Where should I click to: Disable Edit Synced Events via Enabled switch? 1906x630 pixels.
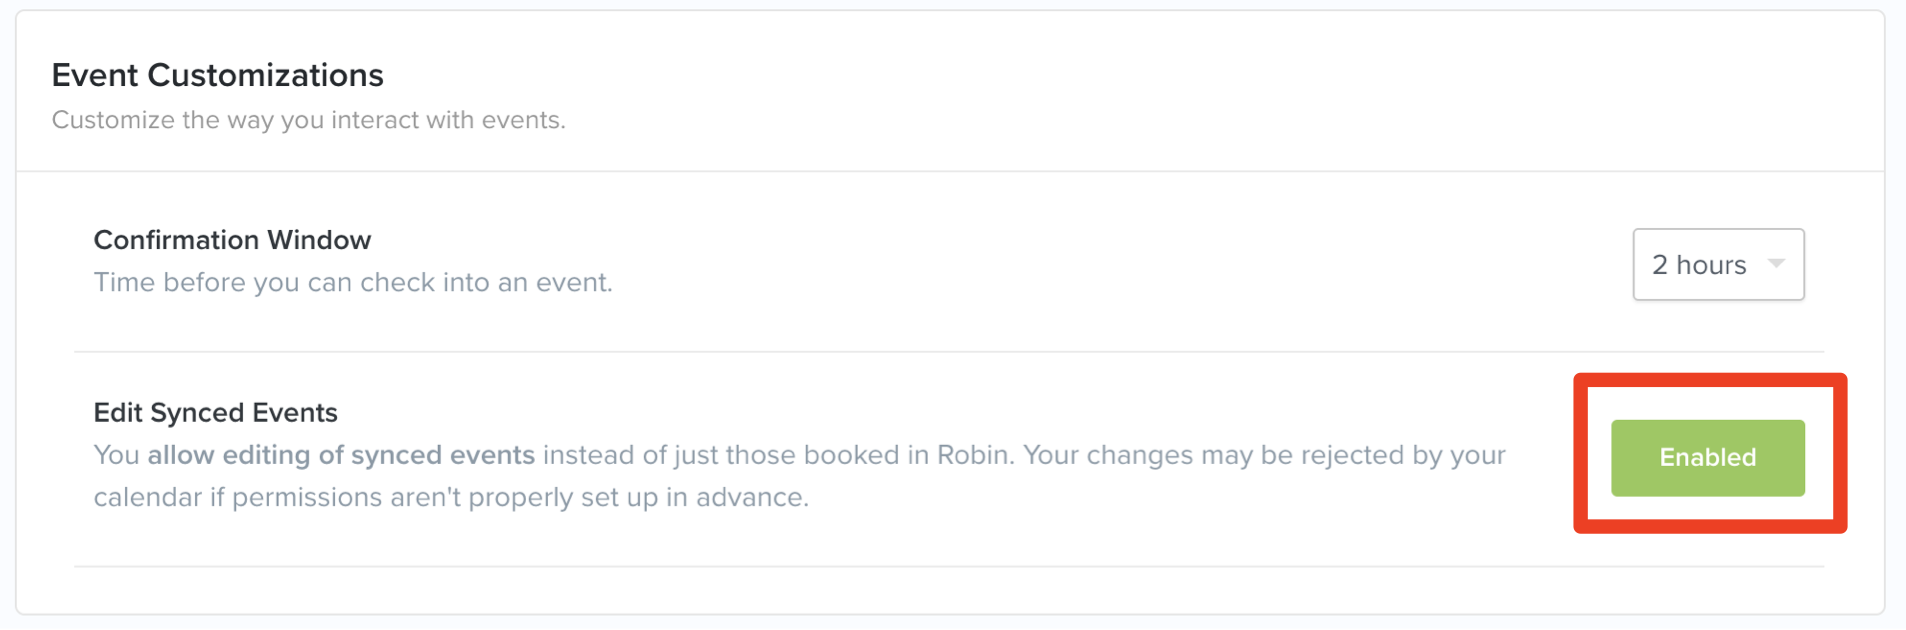point(1708,458)
